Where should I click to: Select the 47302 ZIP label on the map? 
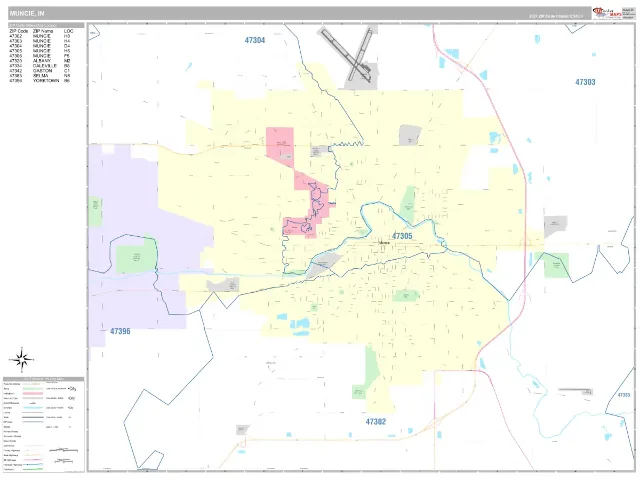[376, 422]
